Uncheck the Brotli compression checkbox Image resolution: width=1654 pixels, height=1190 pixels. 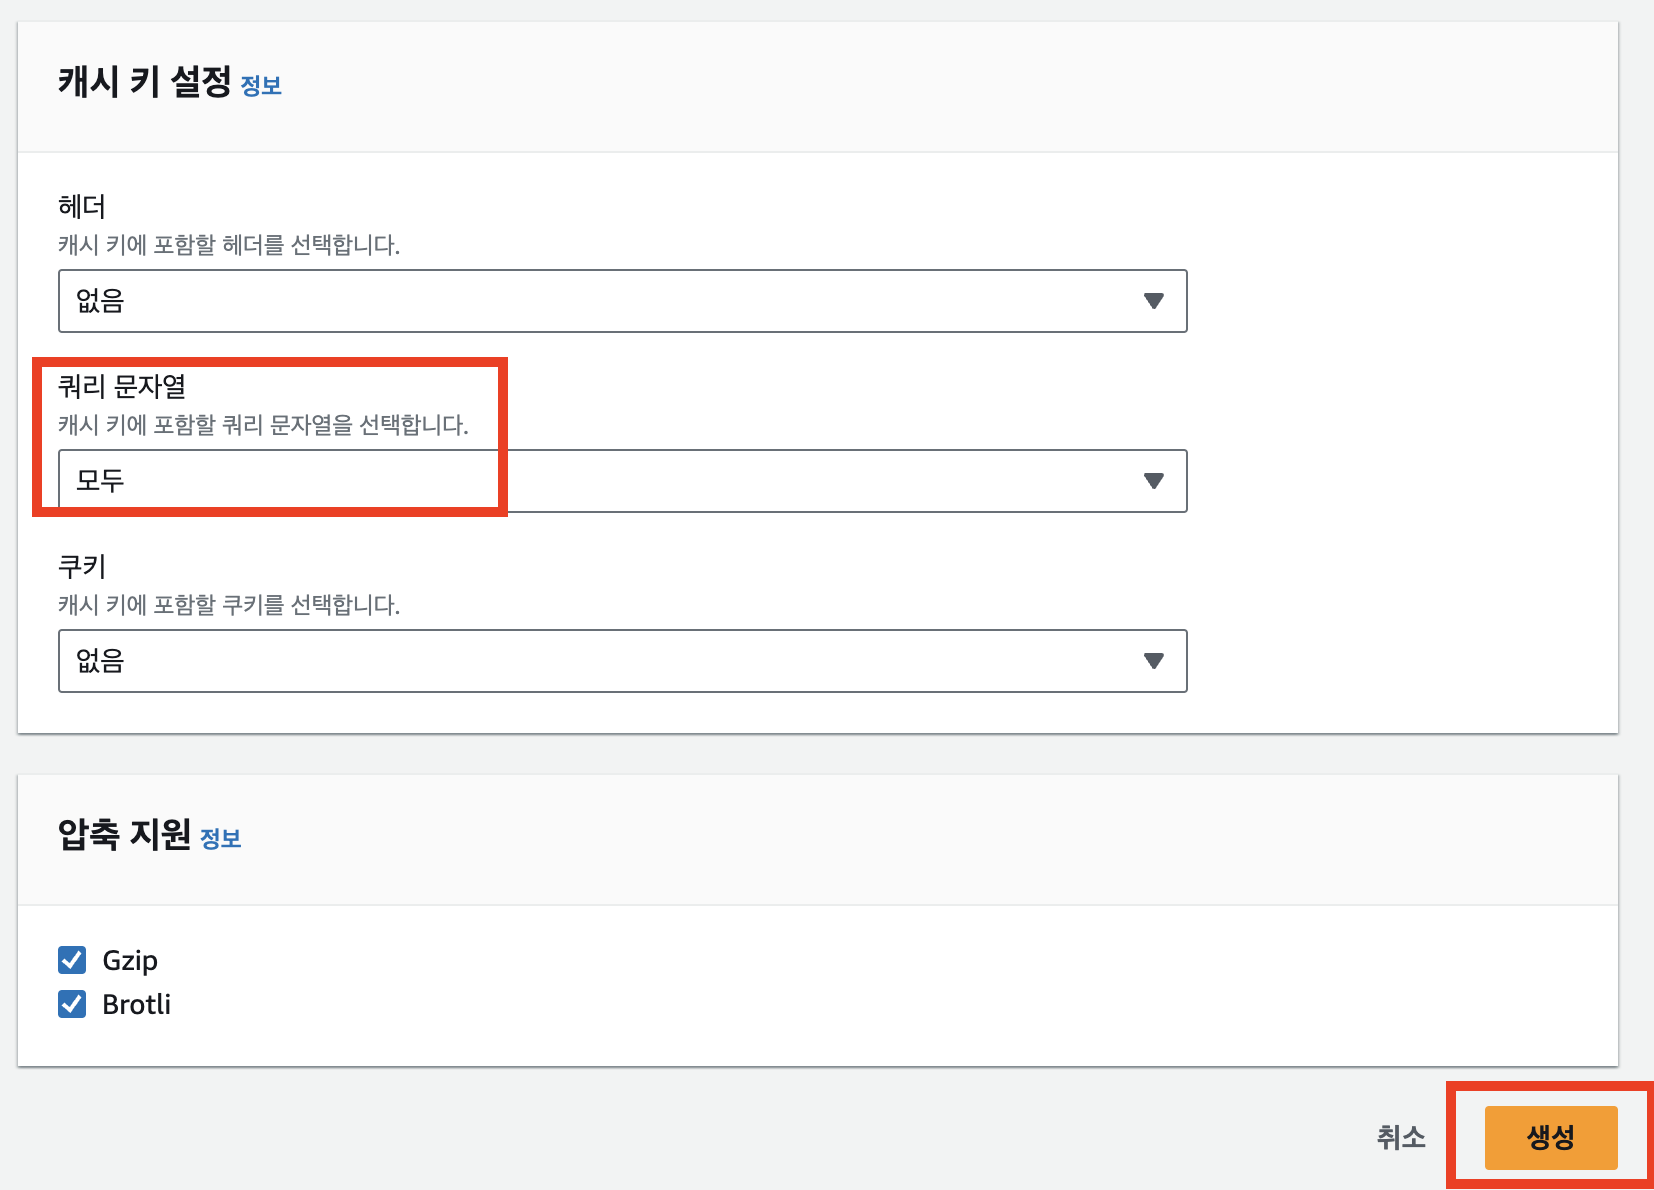pyautogui.click(x=72, y=1004)
